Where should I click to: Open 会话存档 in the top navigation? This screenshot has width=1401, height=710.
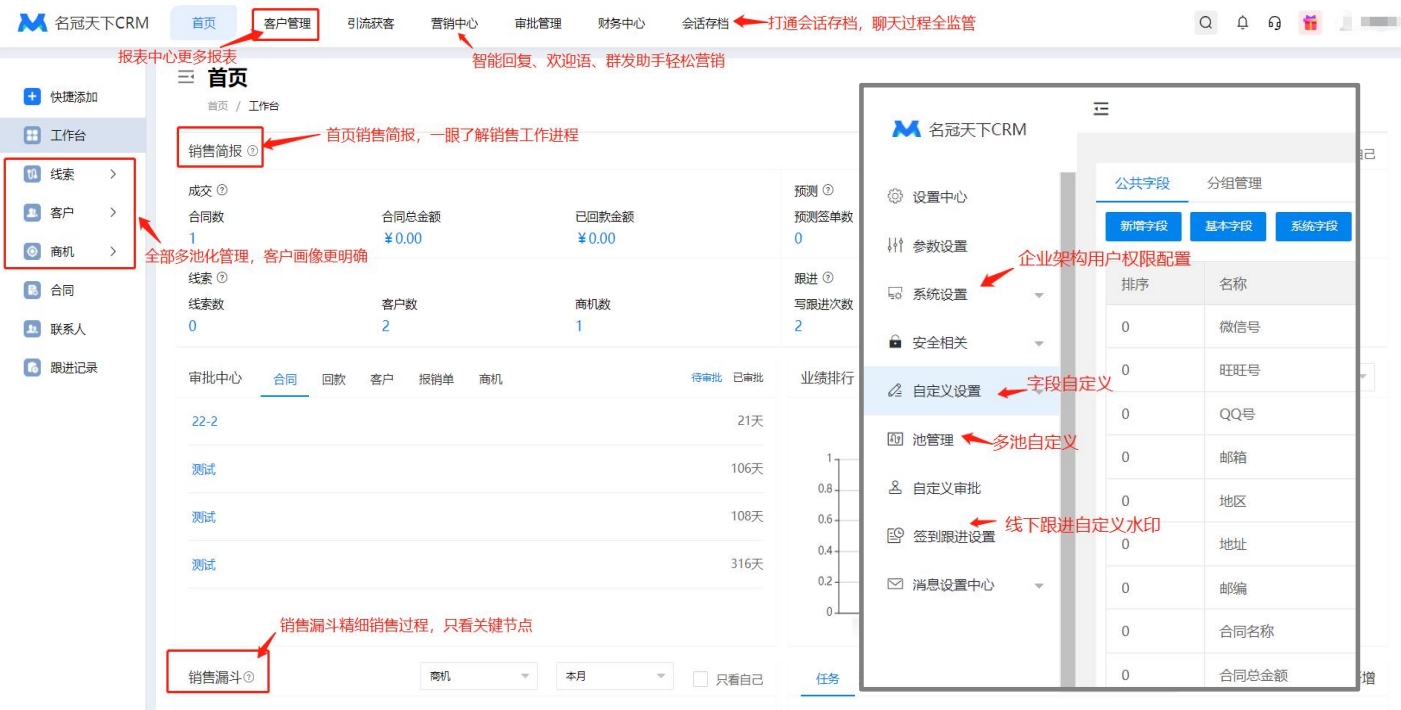pyautogui.click(x=705, y=23)
